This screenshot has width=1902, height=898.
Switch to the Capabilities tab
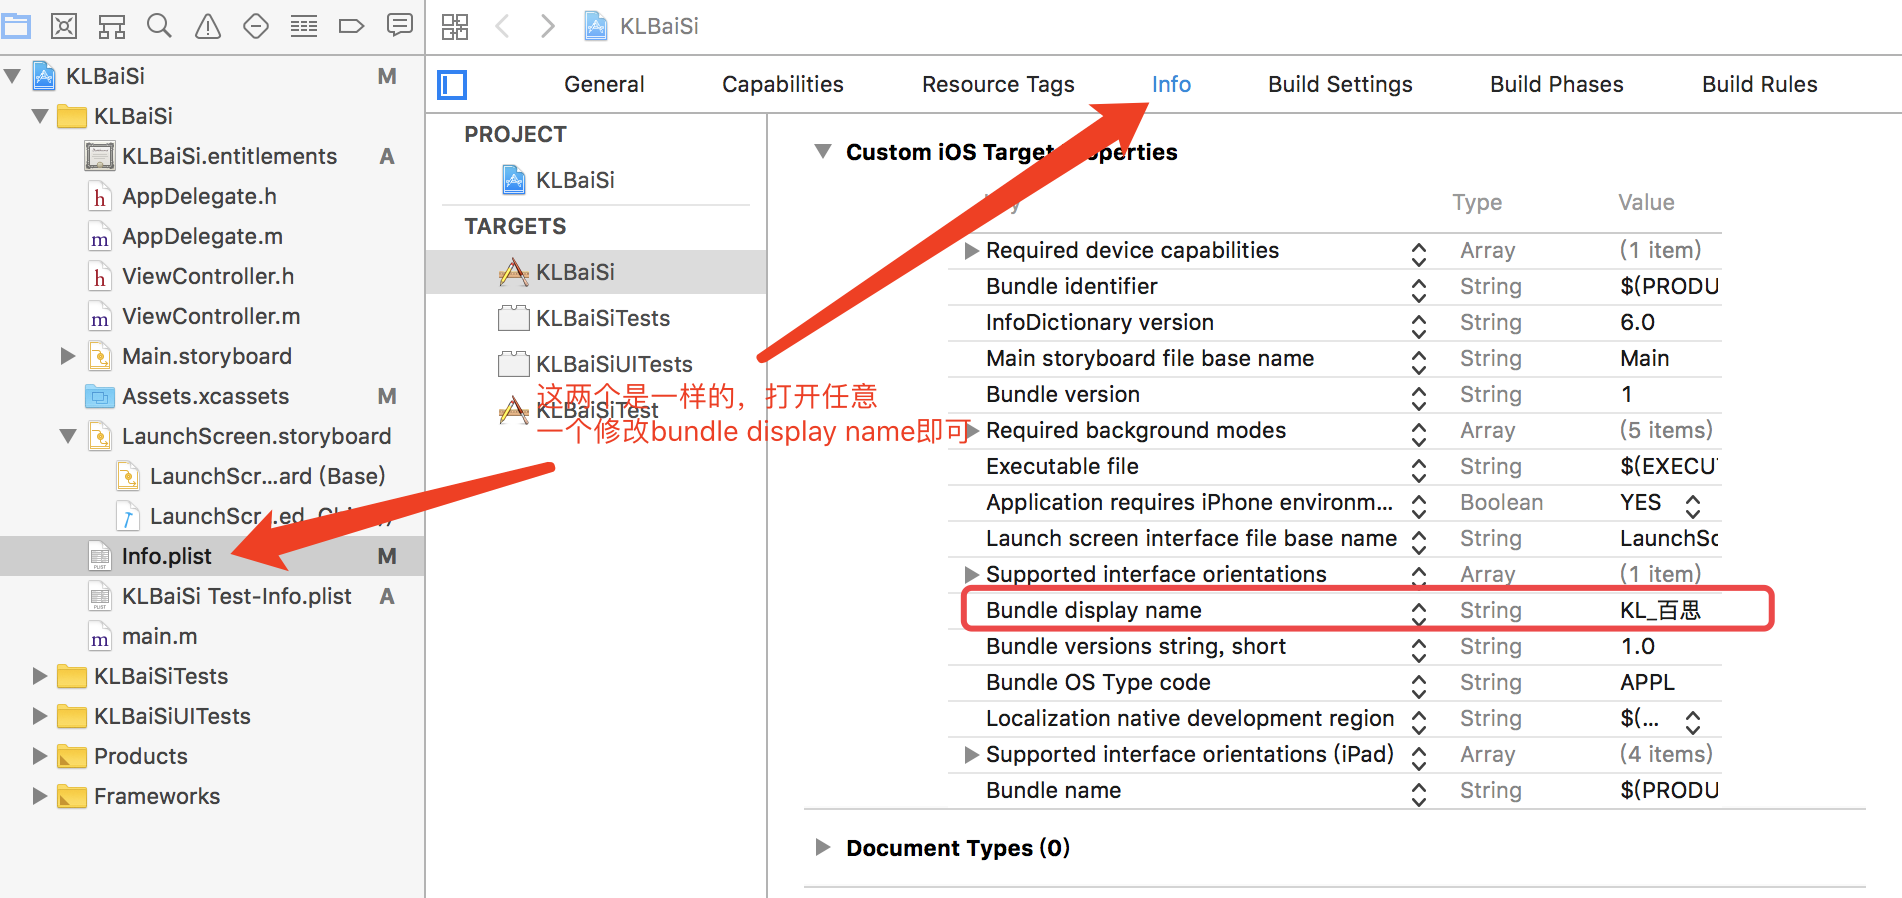click(783, 85)
